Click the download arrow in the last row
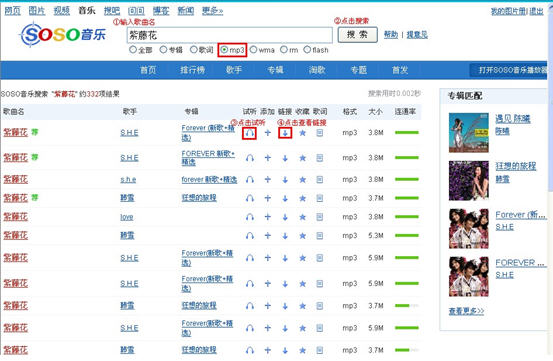553x361 pixels. click(x=285, y=350)
